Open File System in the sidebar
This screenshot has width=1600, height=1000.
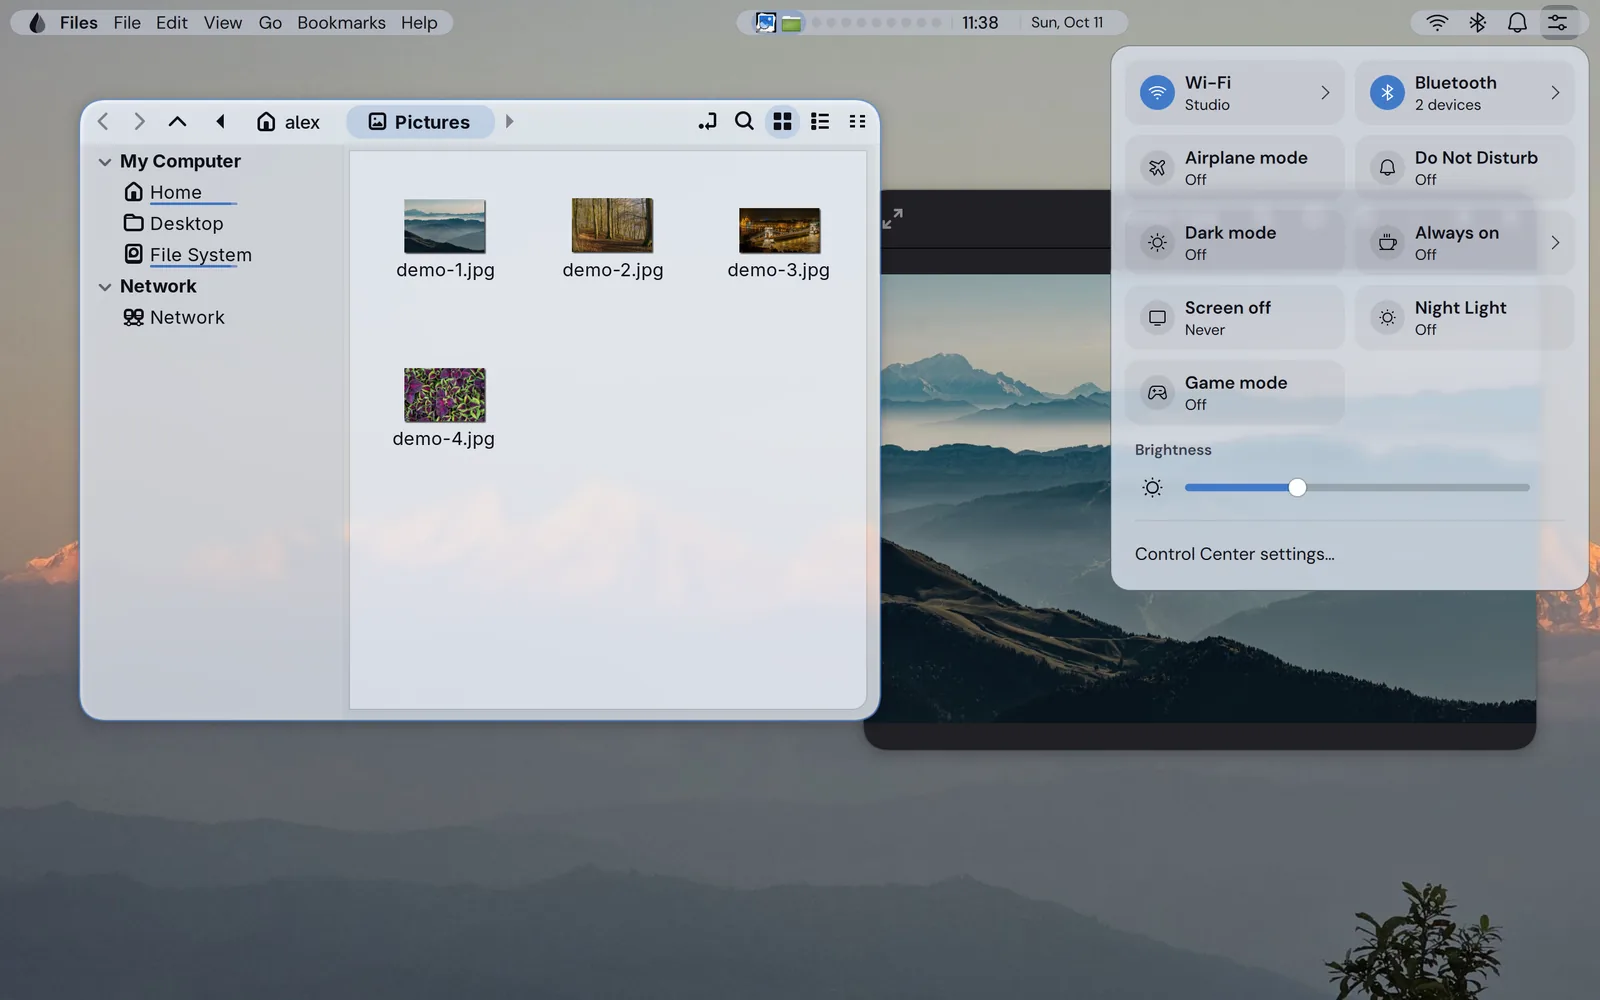pyautogui.click(x=188, y=255)
